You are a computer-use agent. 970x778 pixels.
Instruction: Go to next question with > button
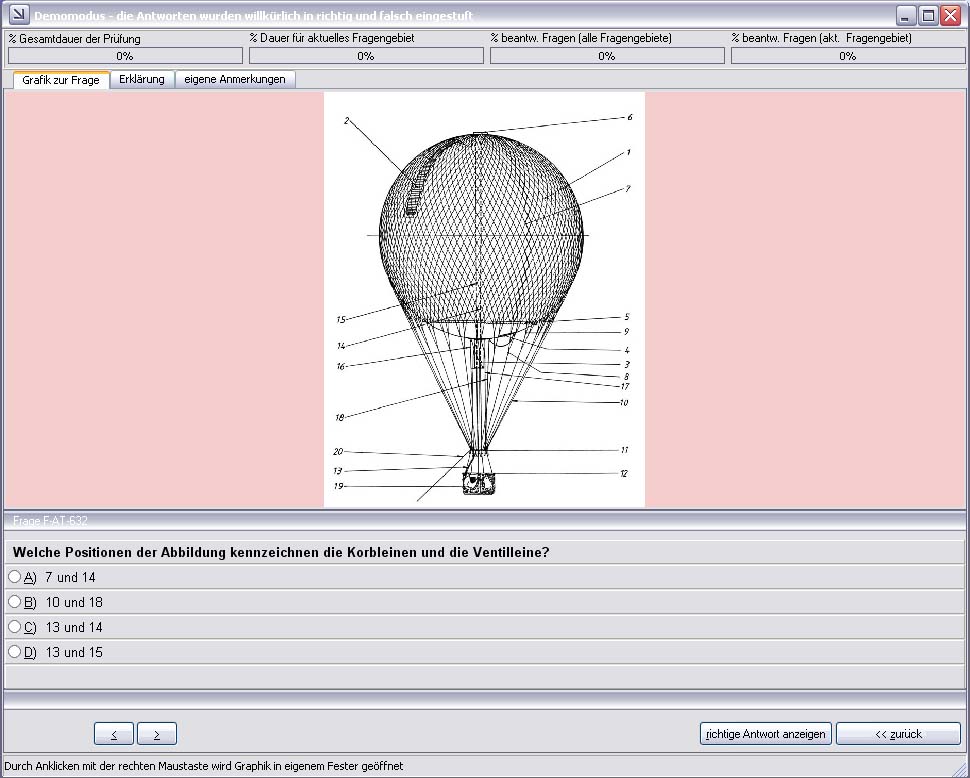coord(157,734)
